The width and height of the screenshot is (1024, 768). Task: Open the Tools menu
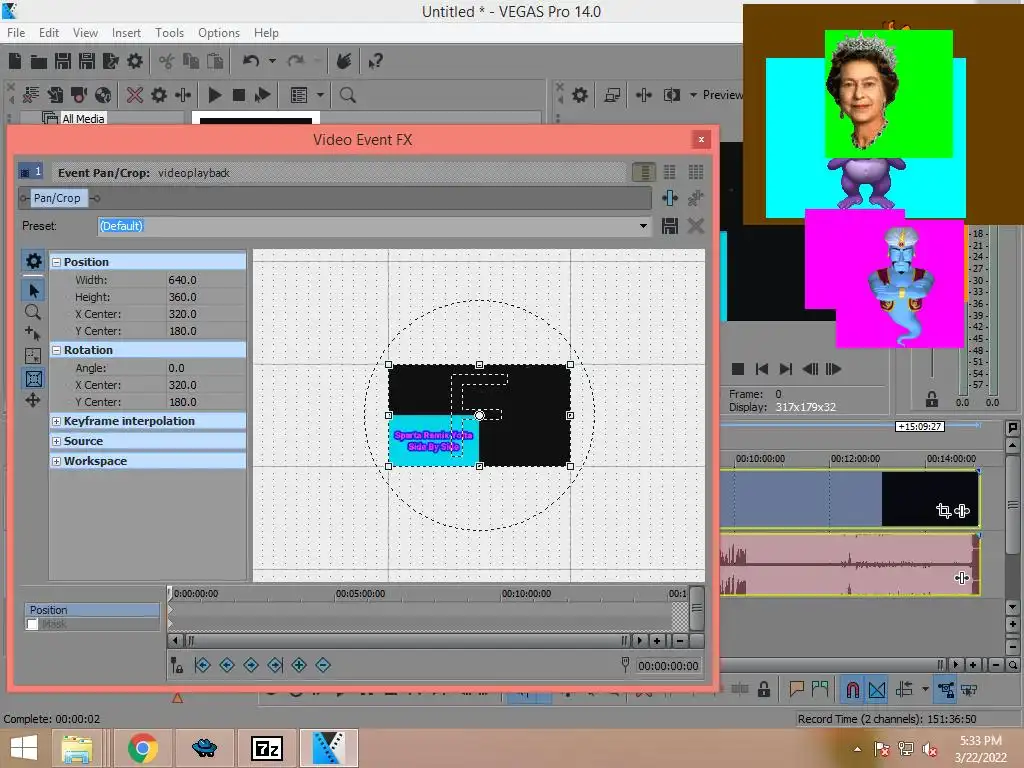coord(169,33)
